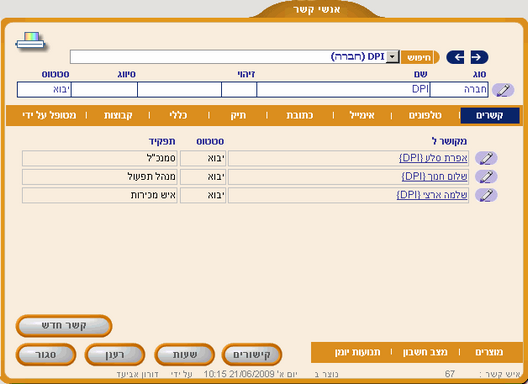Open the מצב חשבון bottom tab
Screen dimensions: 528x384
[425, 352]
